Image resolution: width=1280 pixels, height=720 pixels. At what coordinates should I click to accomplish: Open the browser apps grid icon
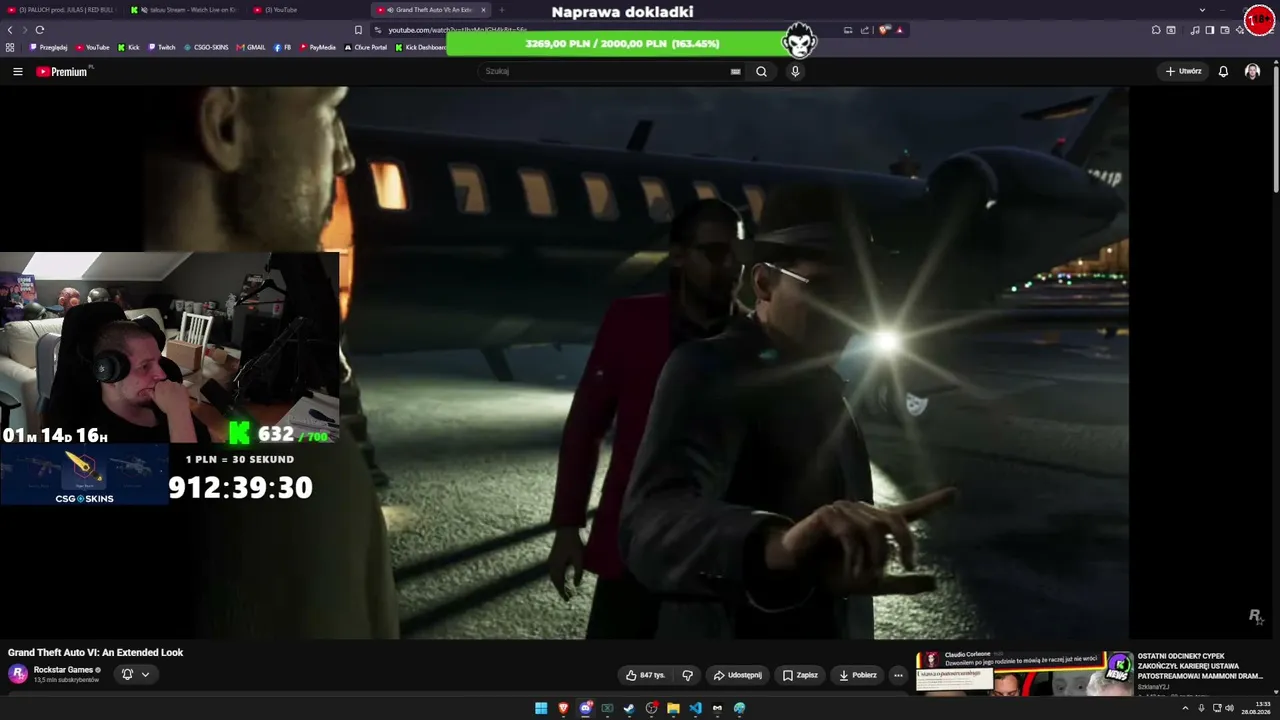click(x=10, y=47)
